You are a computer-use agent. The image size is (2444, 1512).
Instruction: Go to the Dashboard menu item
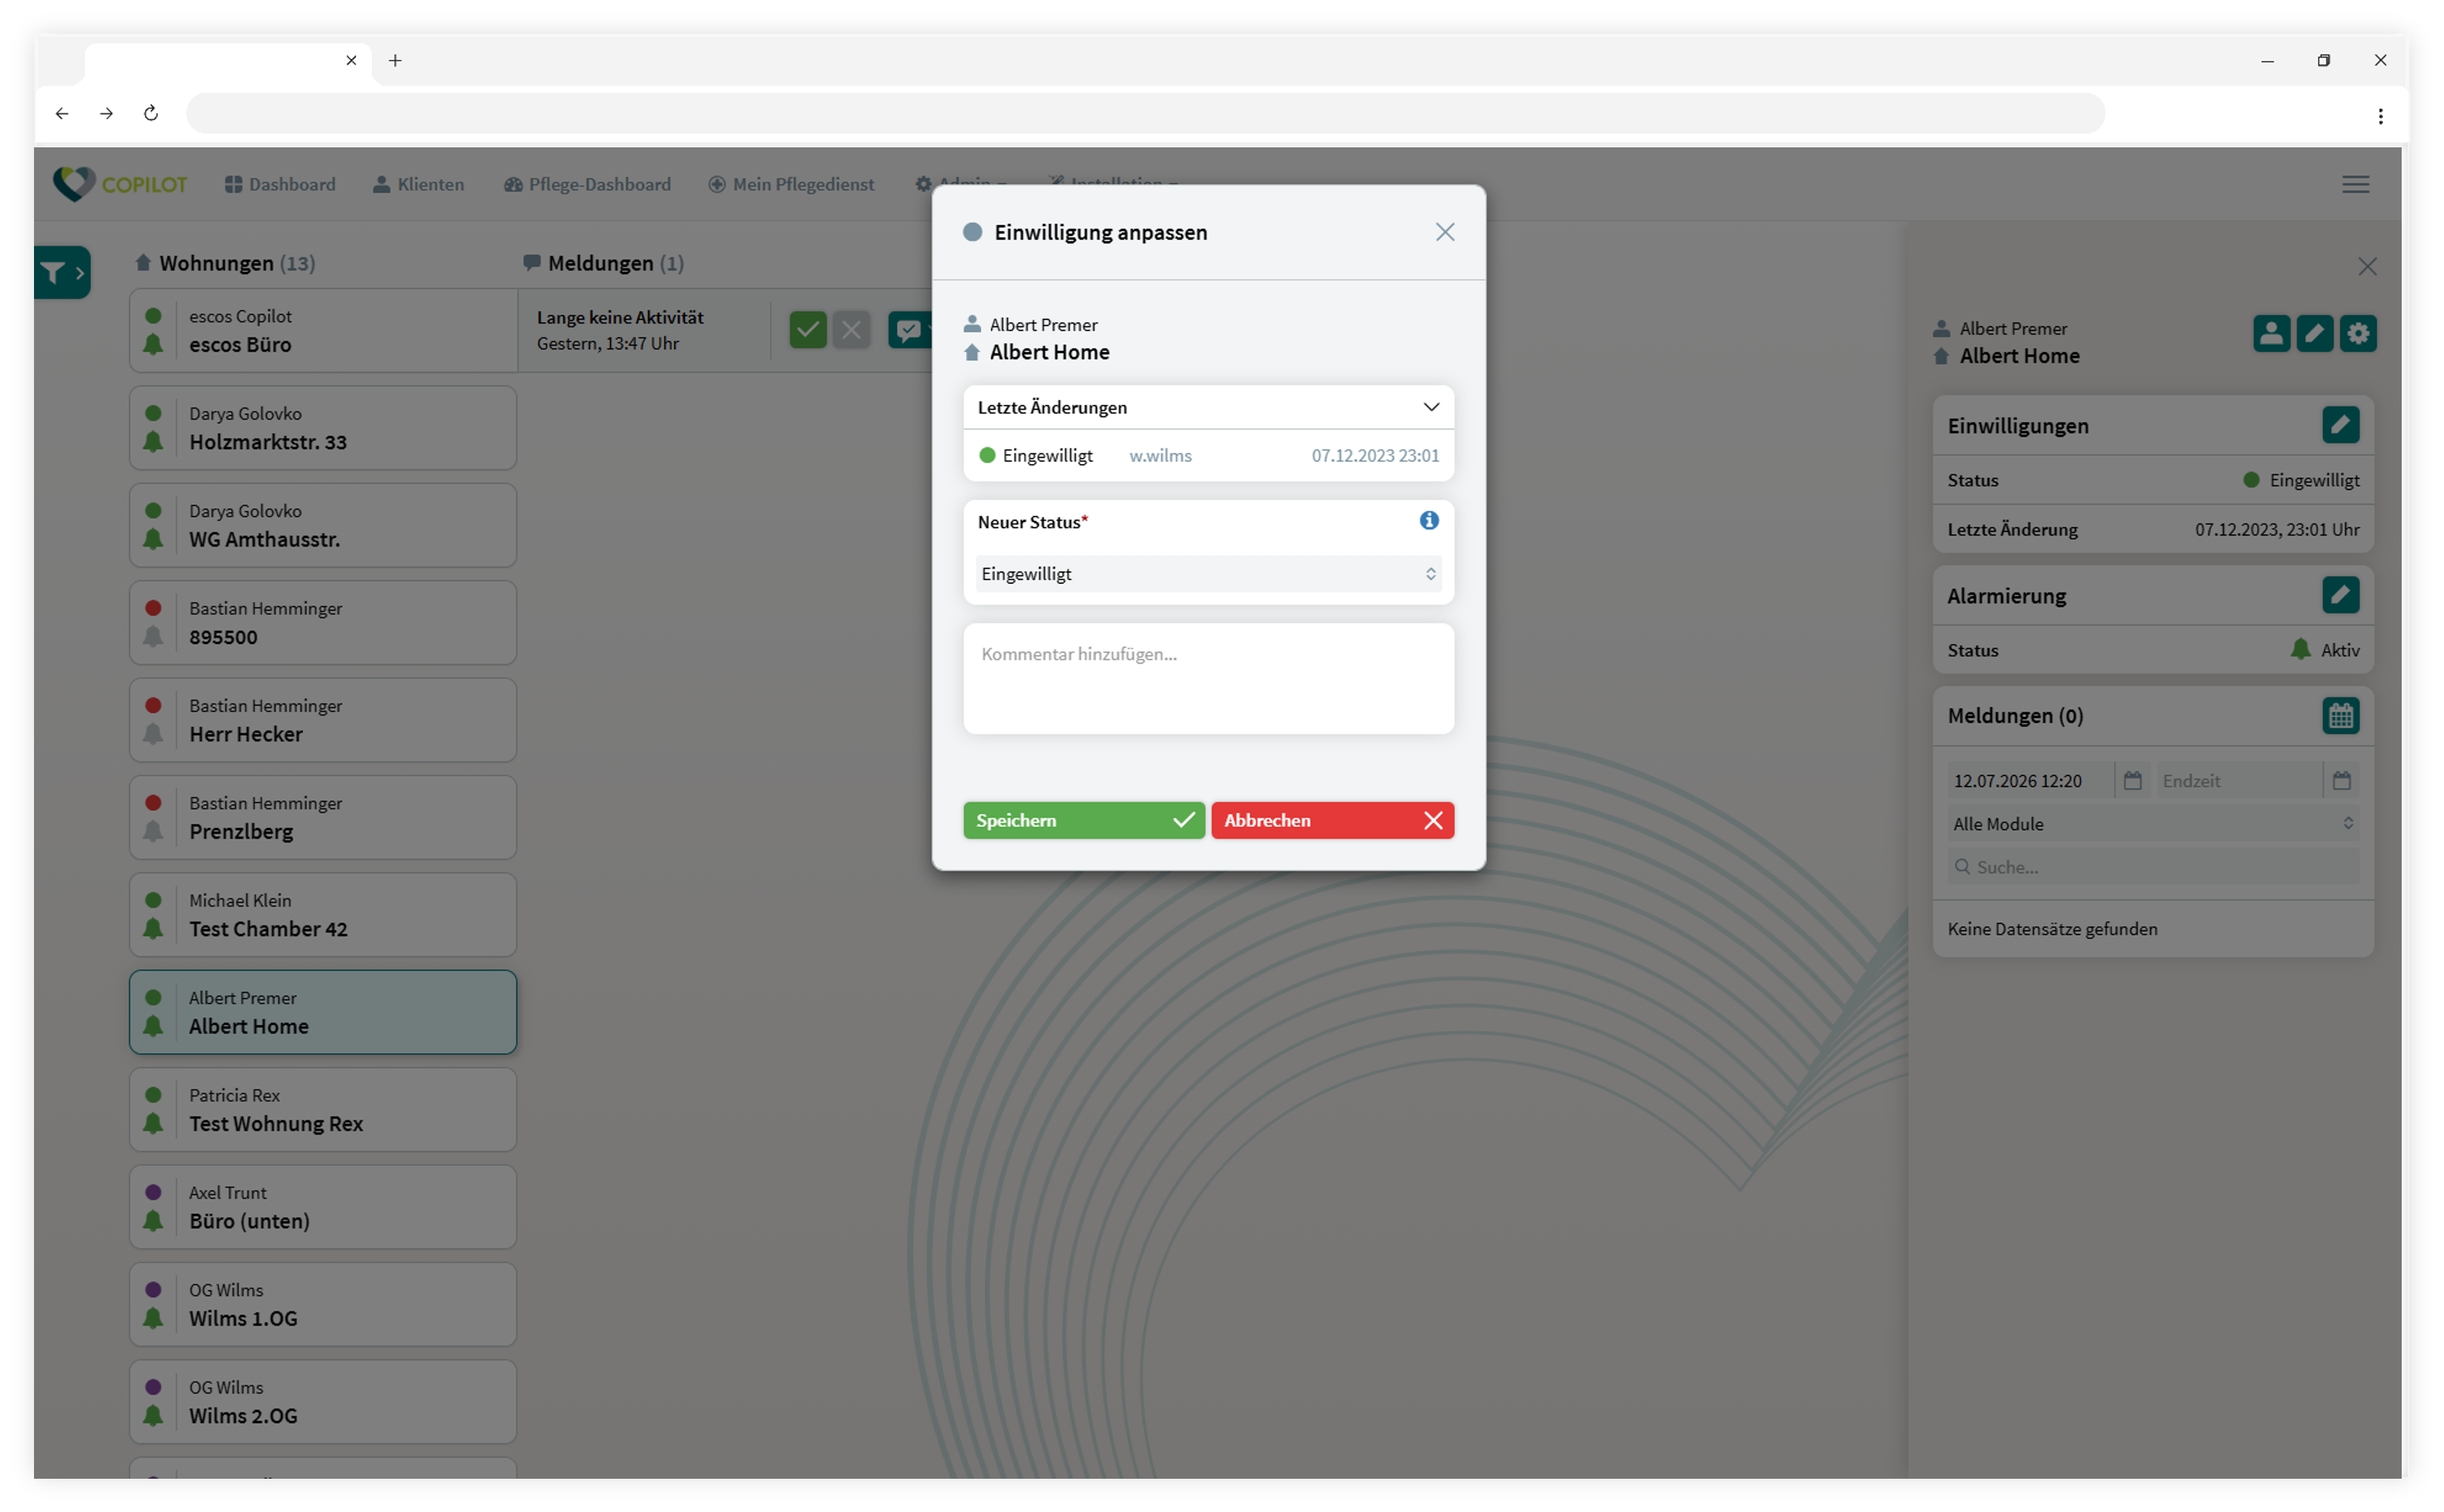(280, 184)
